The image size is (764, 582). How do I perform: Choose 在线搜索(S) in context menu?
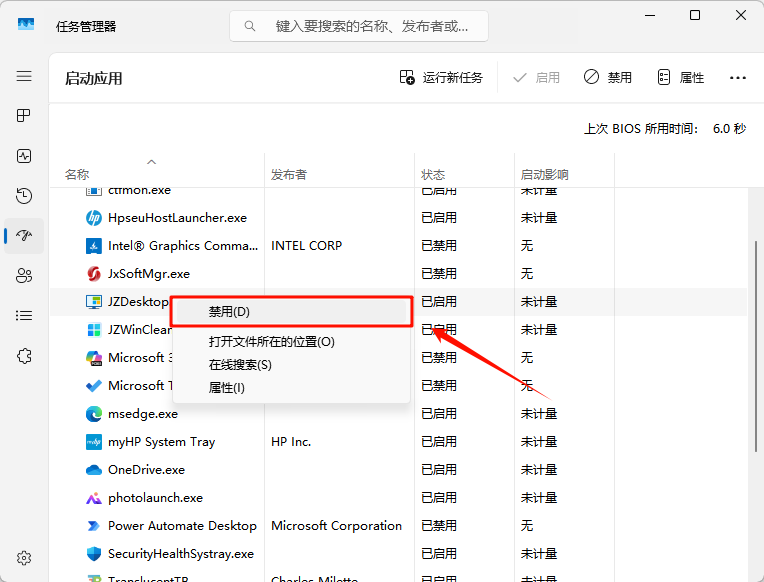click(x=291, y=365)
